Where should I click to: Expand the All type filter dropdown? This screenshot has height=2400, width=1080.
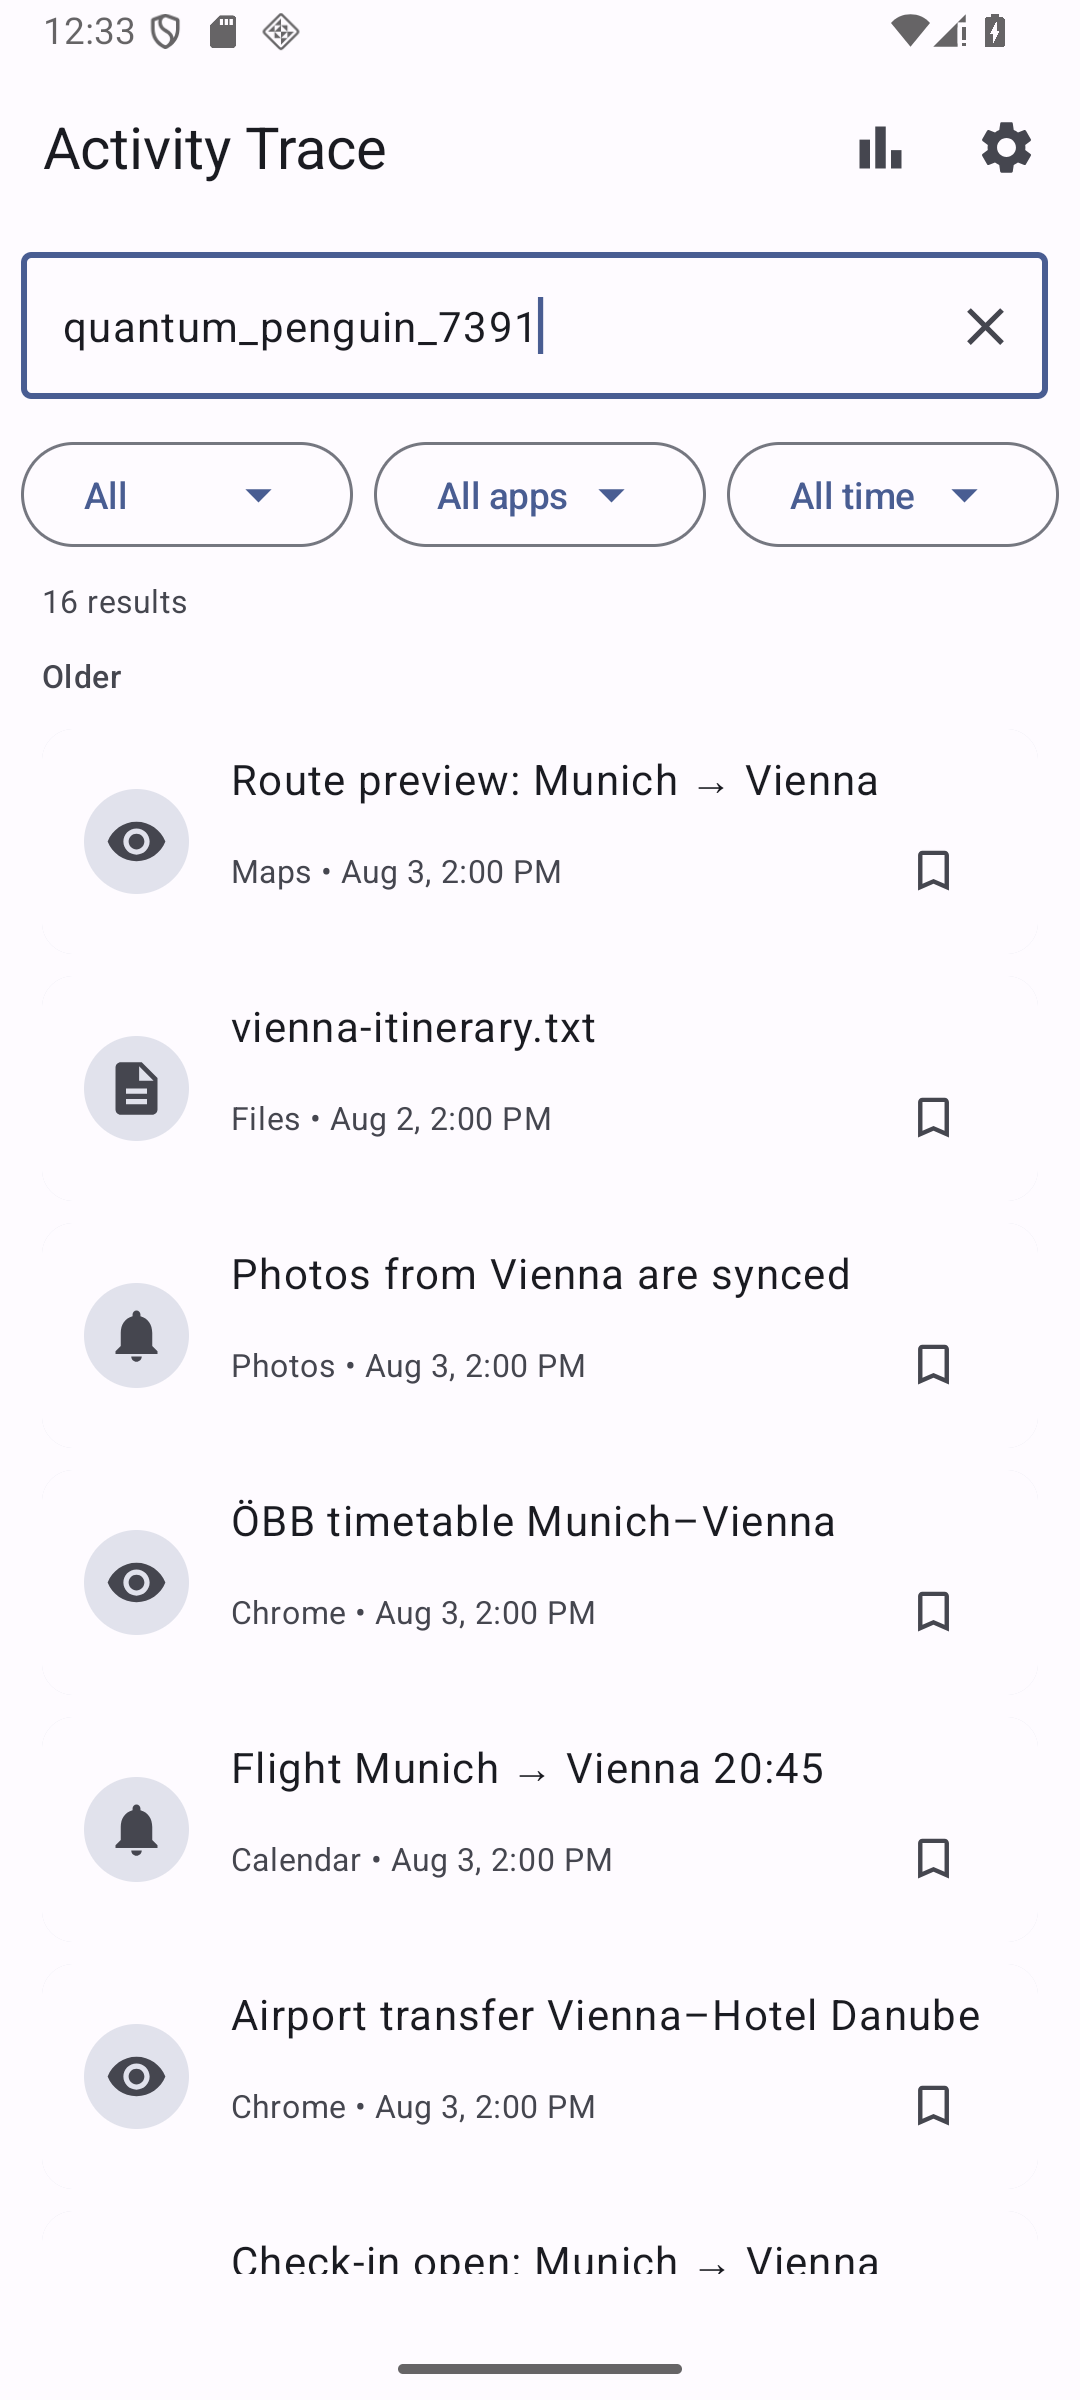[x=187, y=495]
